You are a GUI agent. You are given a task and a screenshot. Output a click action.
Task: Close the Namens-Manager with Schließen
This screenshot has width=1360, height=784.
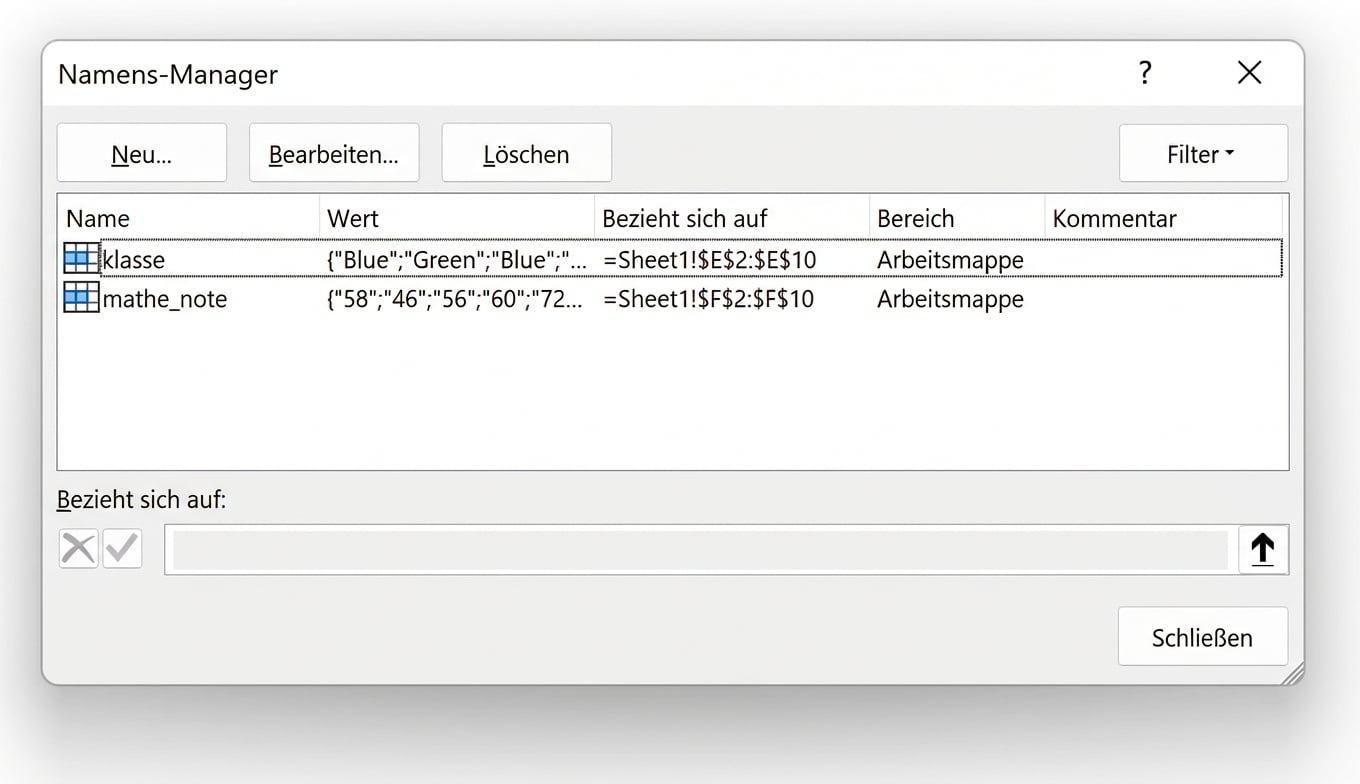click(1202, 636)
